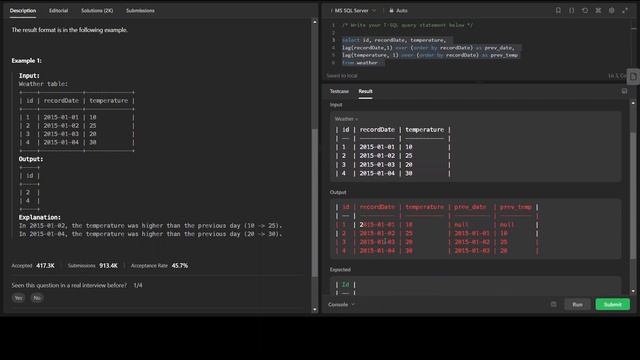Click the code line ending 'as prev_date,'

(x=428, y=47)
